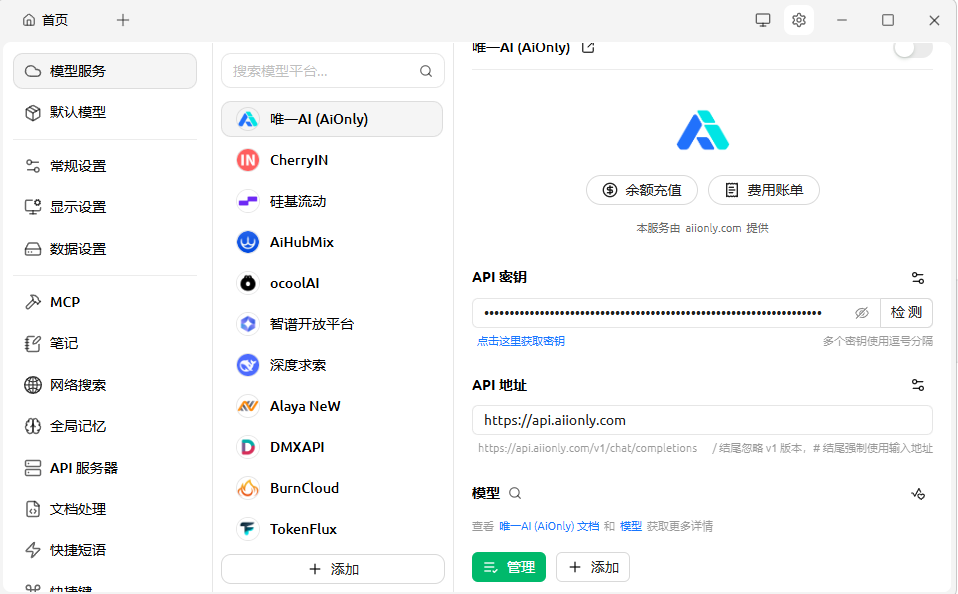
Task: Select ocoolAI provider
Action: (x=332, y=283)
